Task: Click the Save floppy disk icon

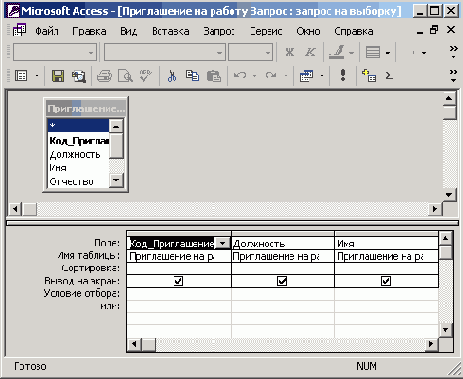Action: 58,76
